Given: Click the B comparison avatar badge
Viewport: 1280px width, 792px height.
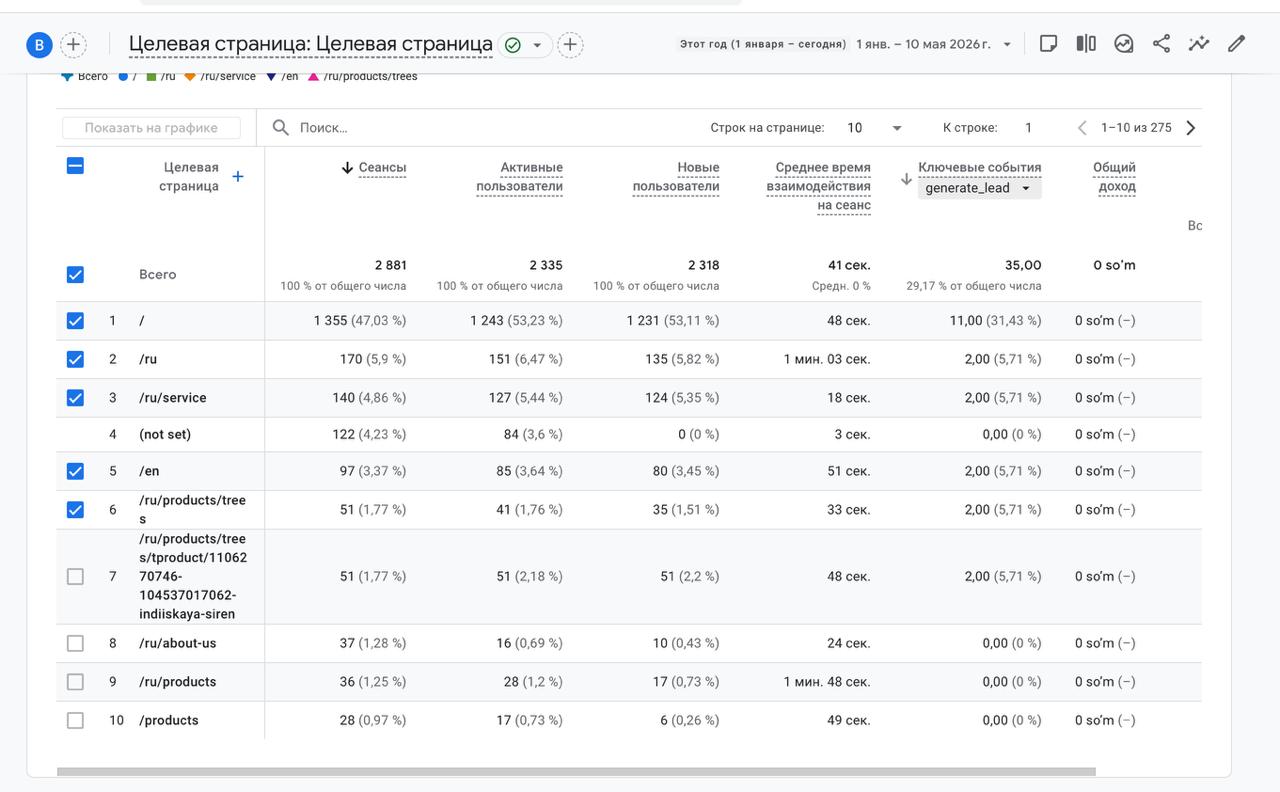Looking at the screenshot, I should 39,45.
